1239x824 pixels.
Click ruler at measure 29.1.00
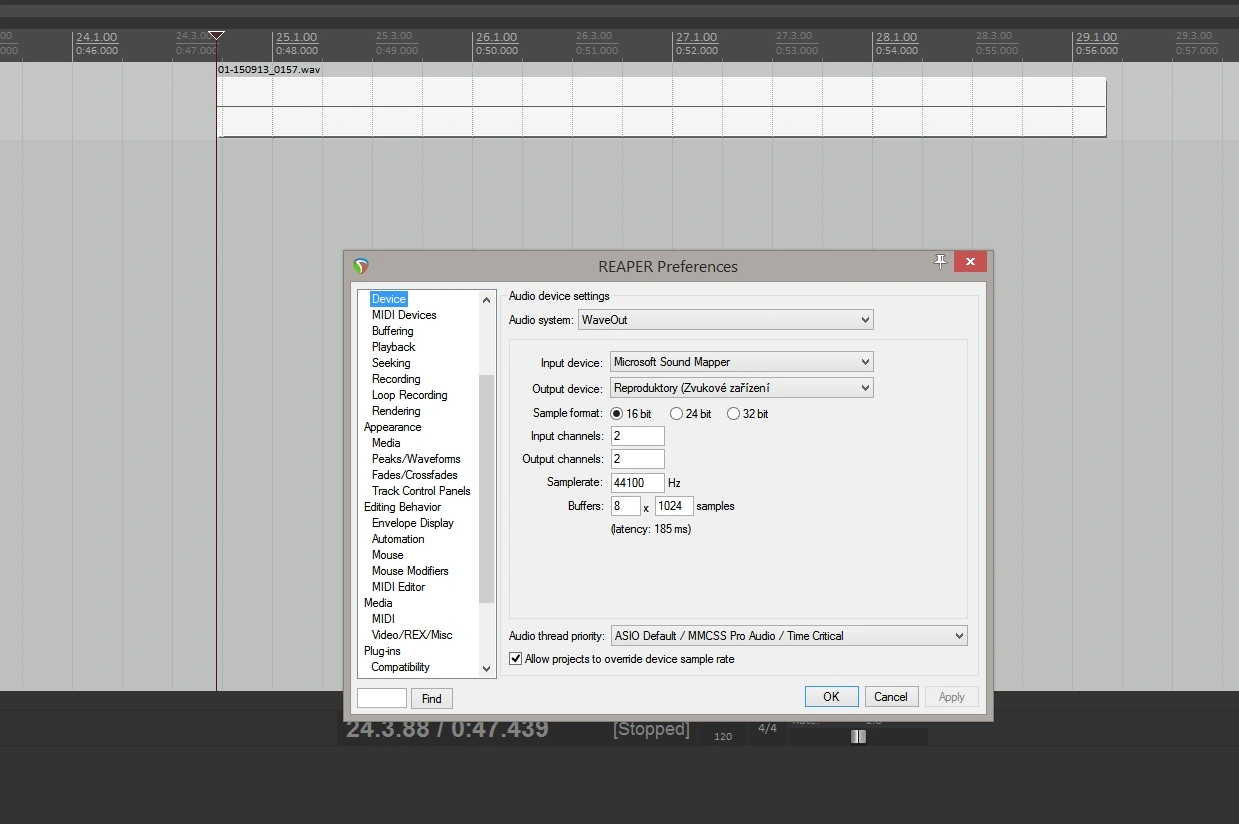click(1096, 38)
